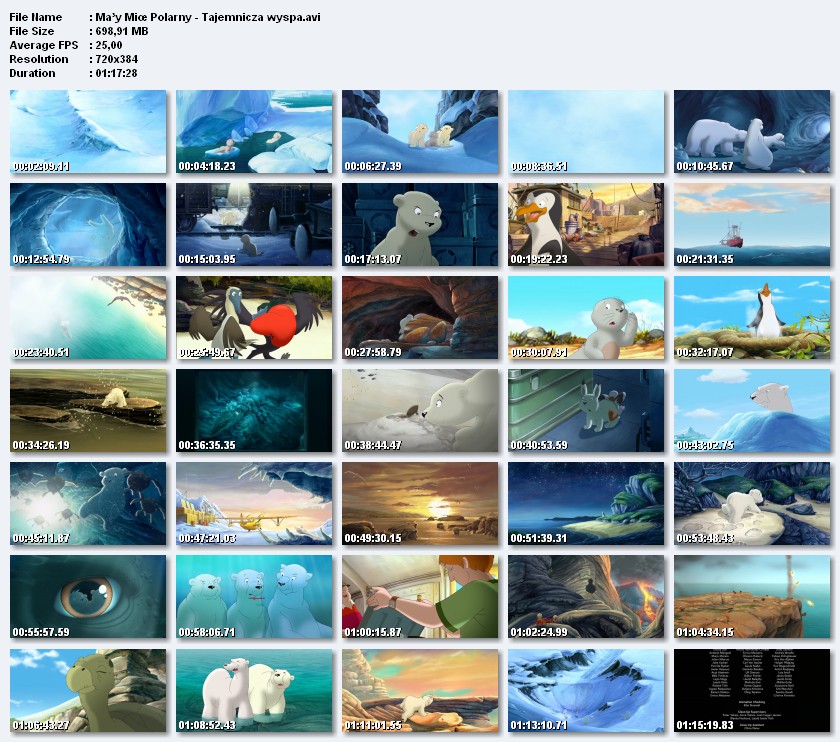Click the resolution value 720x384
Viewport: 840px width, 742px height.
117,59
